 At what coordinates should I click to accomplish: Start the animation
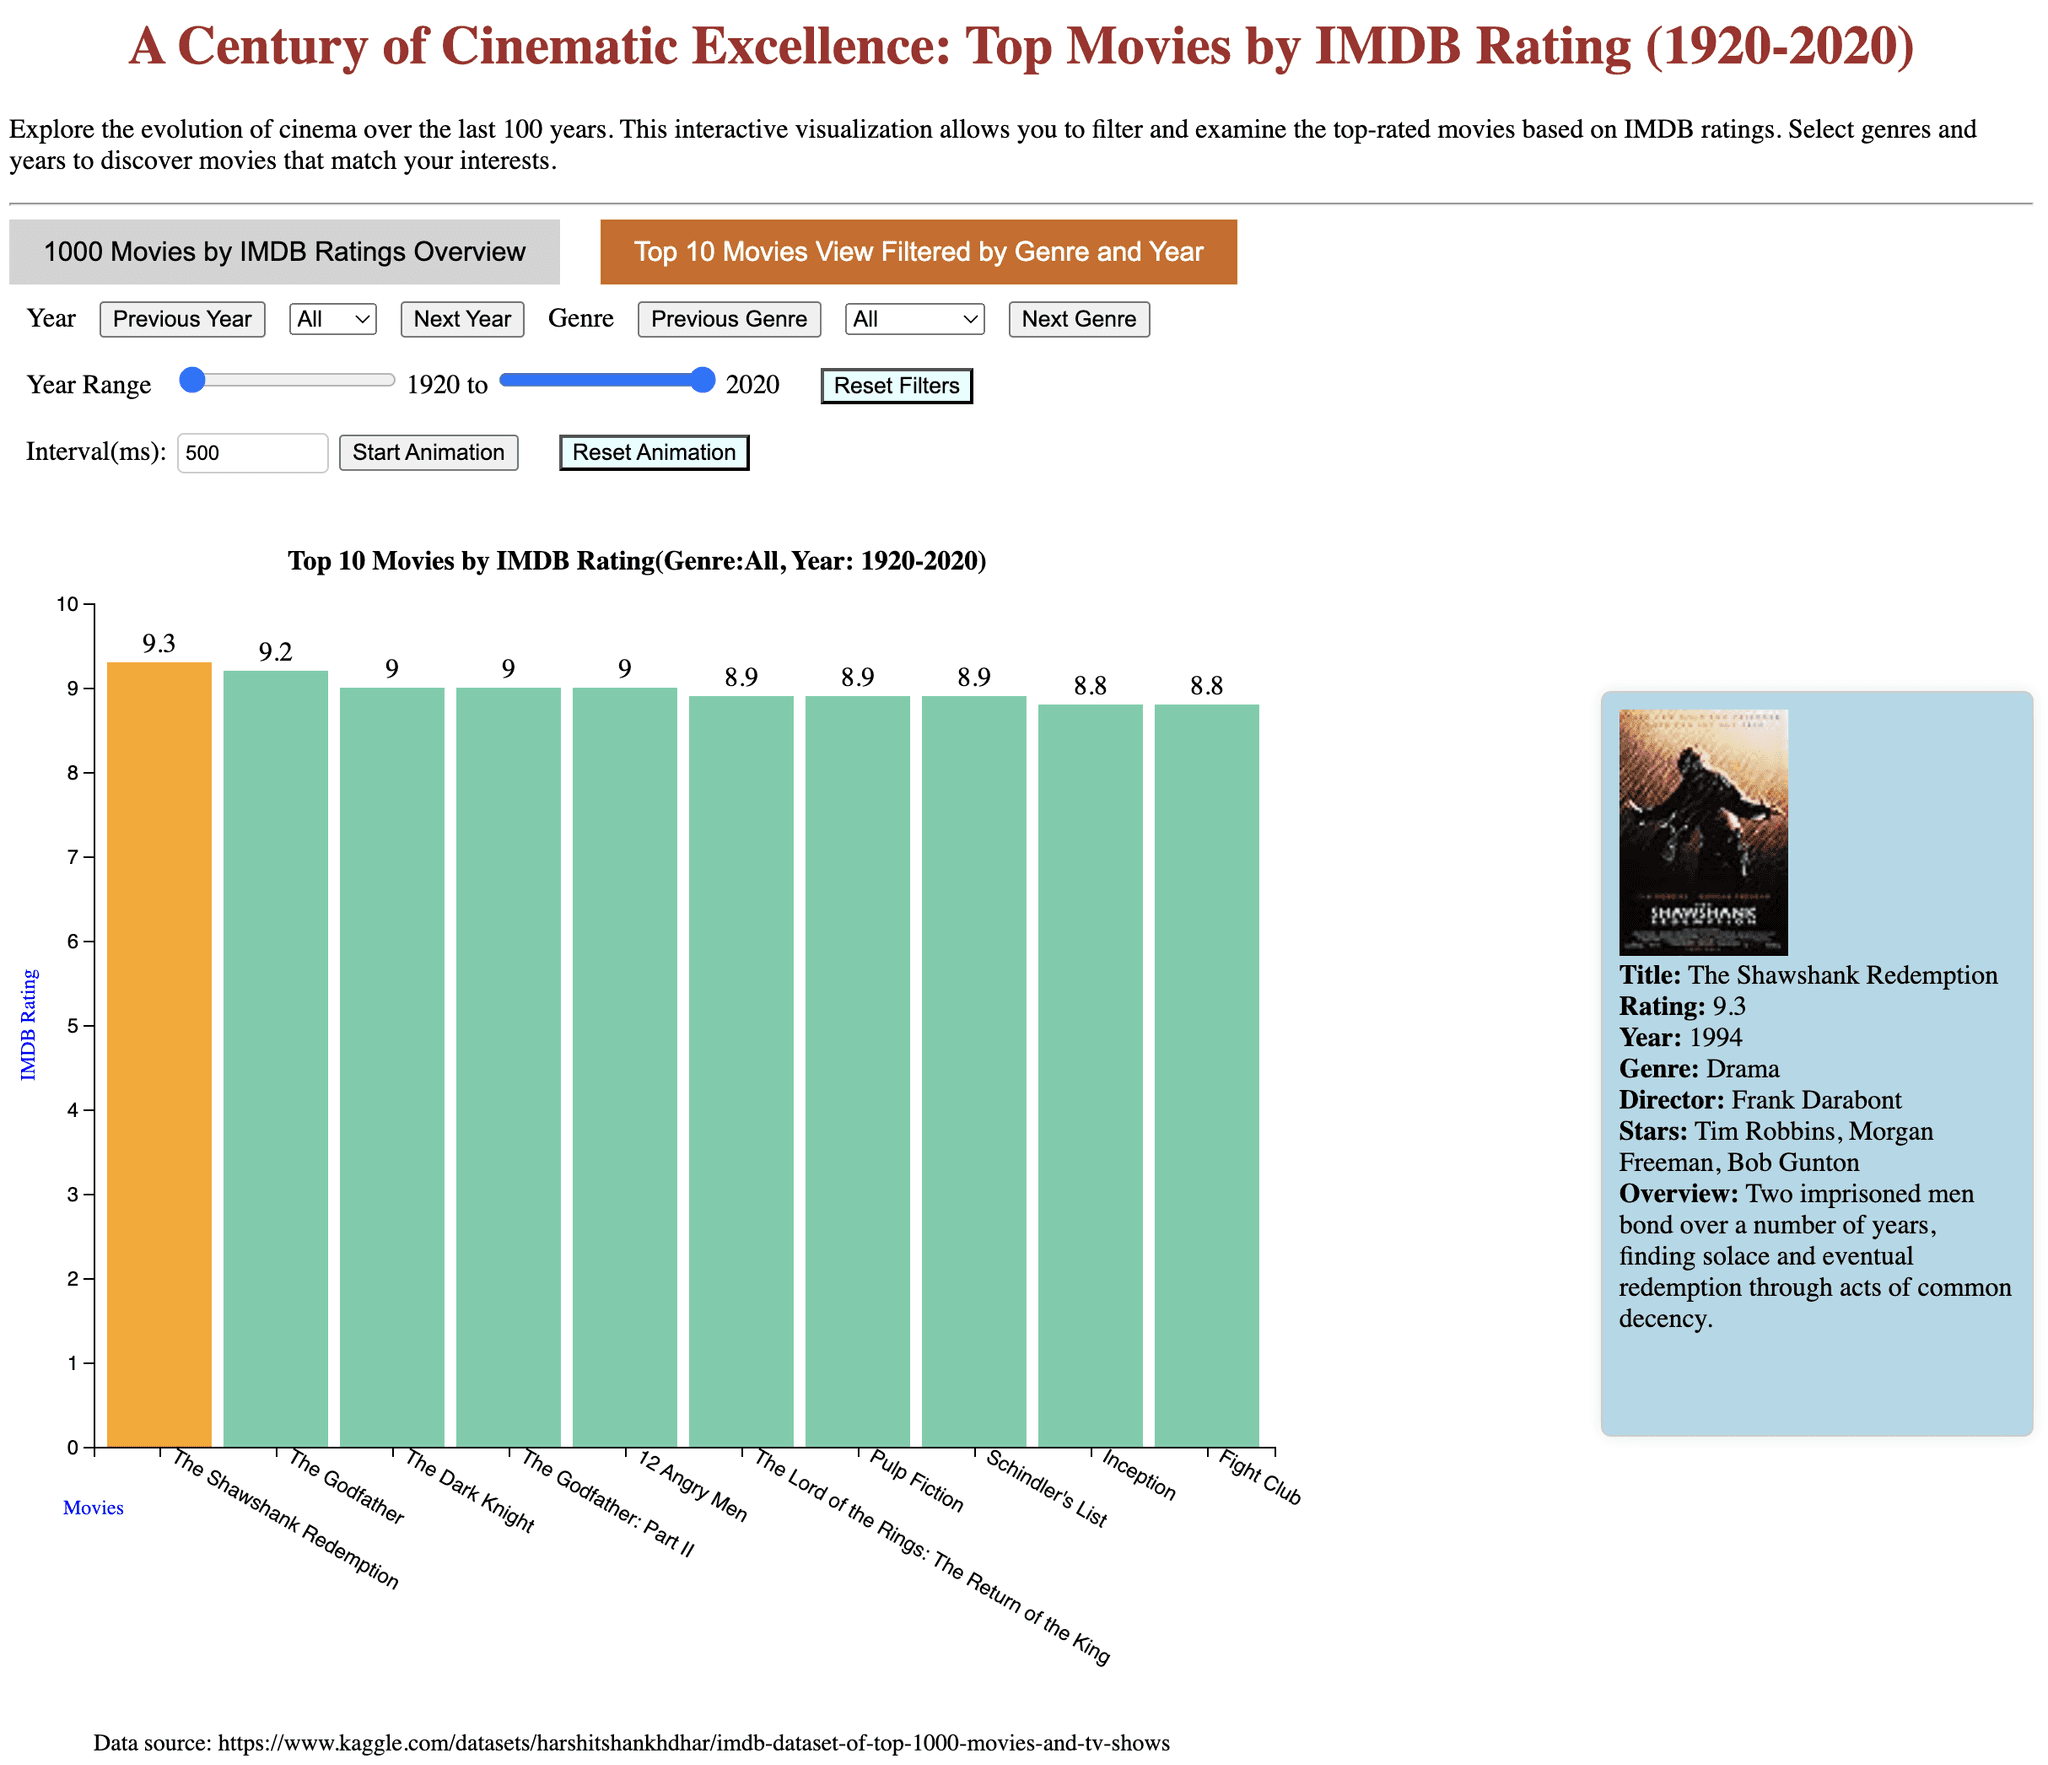(428, 453)
